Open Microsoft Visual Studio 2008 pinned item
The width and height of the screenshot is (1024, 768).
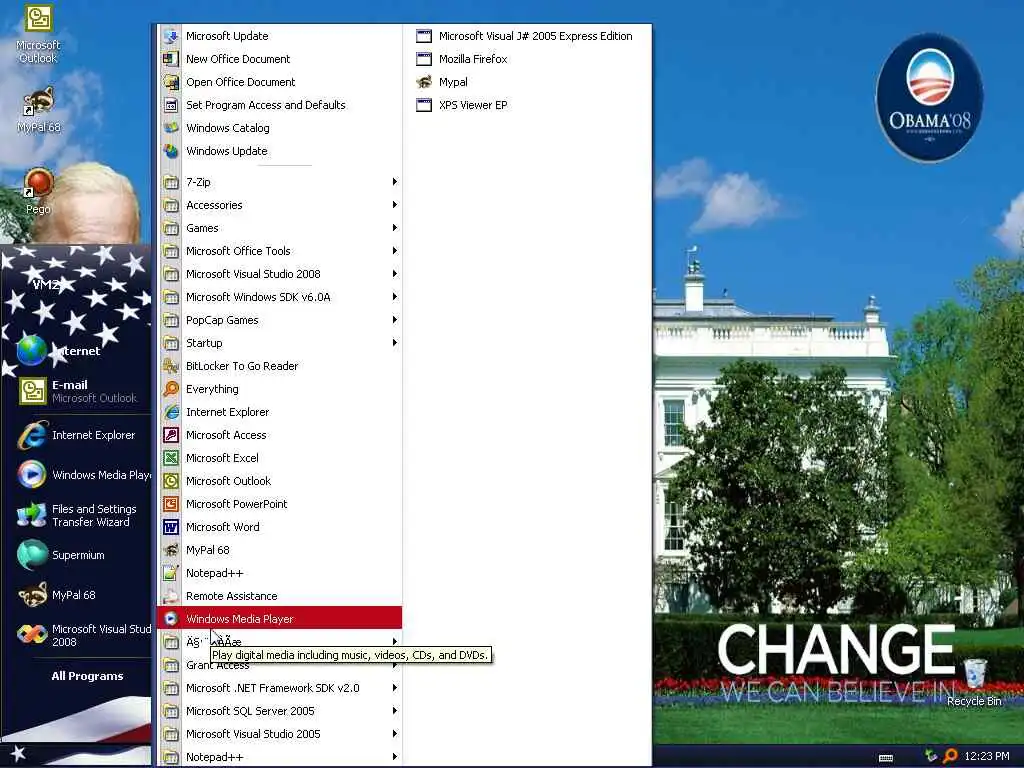(x=84, y=635)
